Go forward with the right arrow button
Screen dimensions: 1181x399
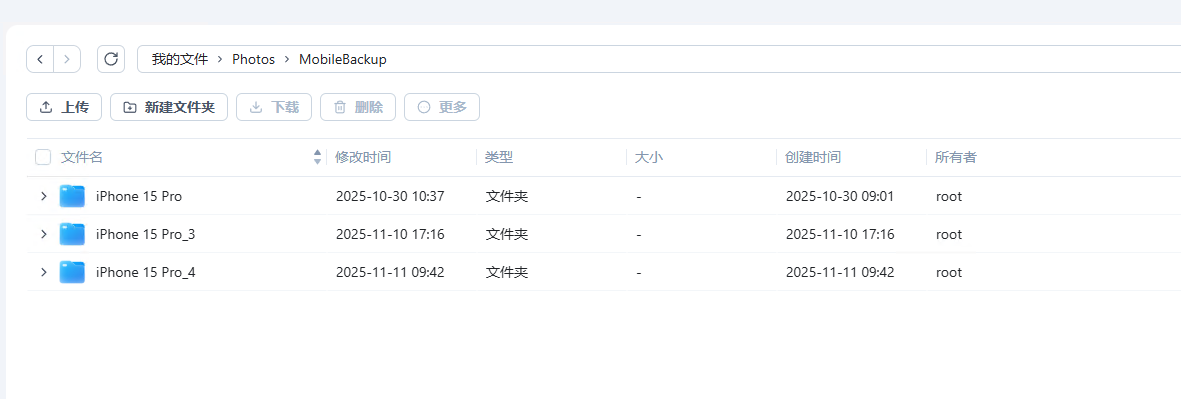coord(67,59)
